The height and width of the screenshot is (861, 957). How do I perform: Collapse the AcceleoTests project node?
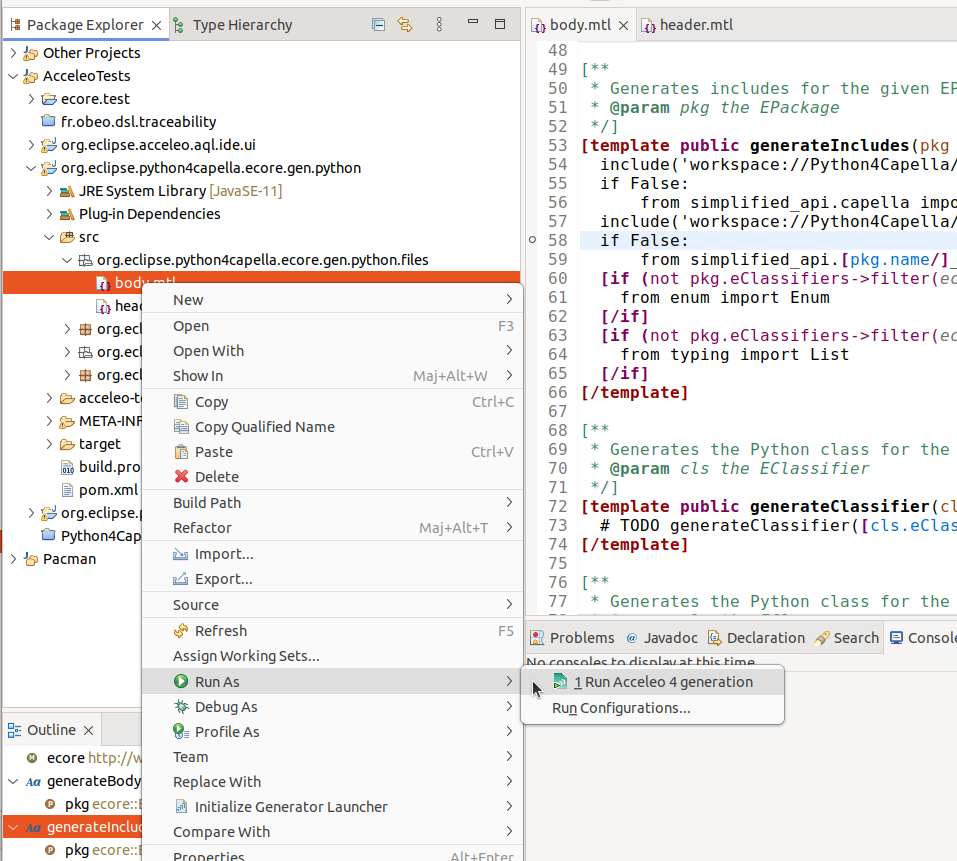tap(13, 76)
